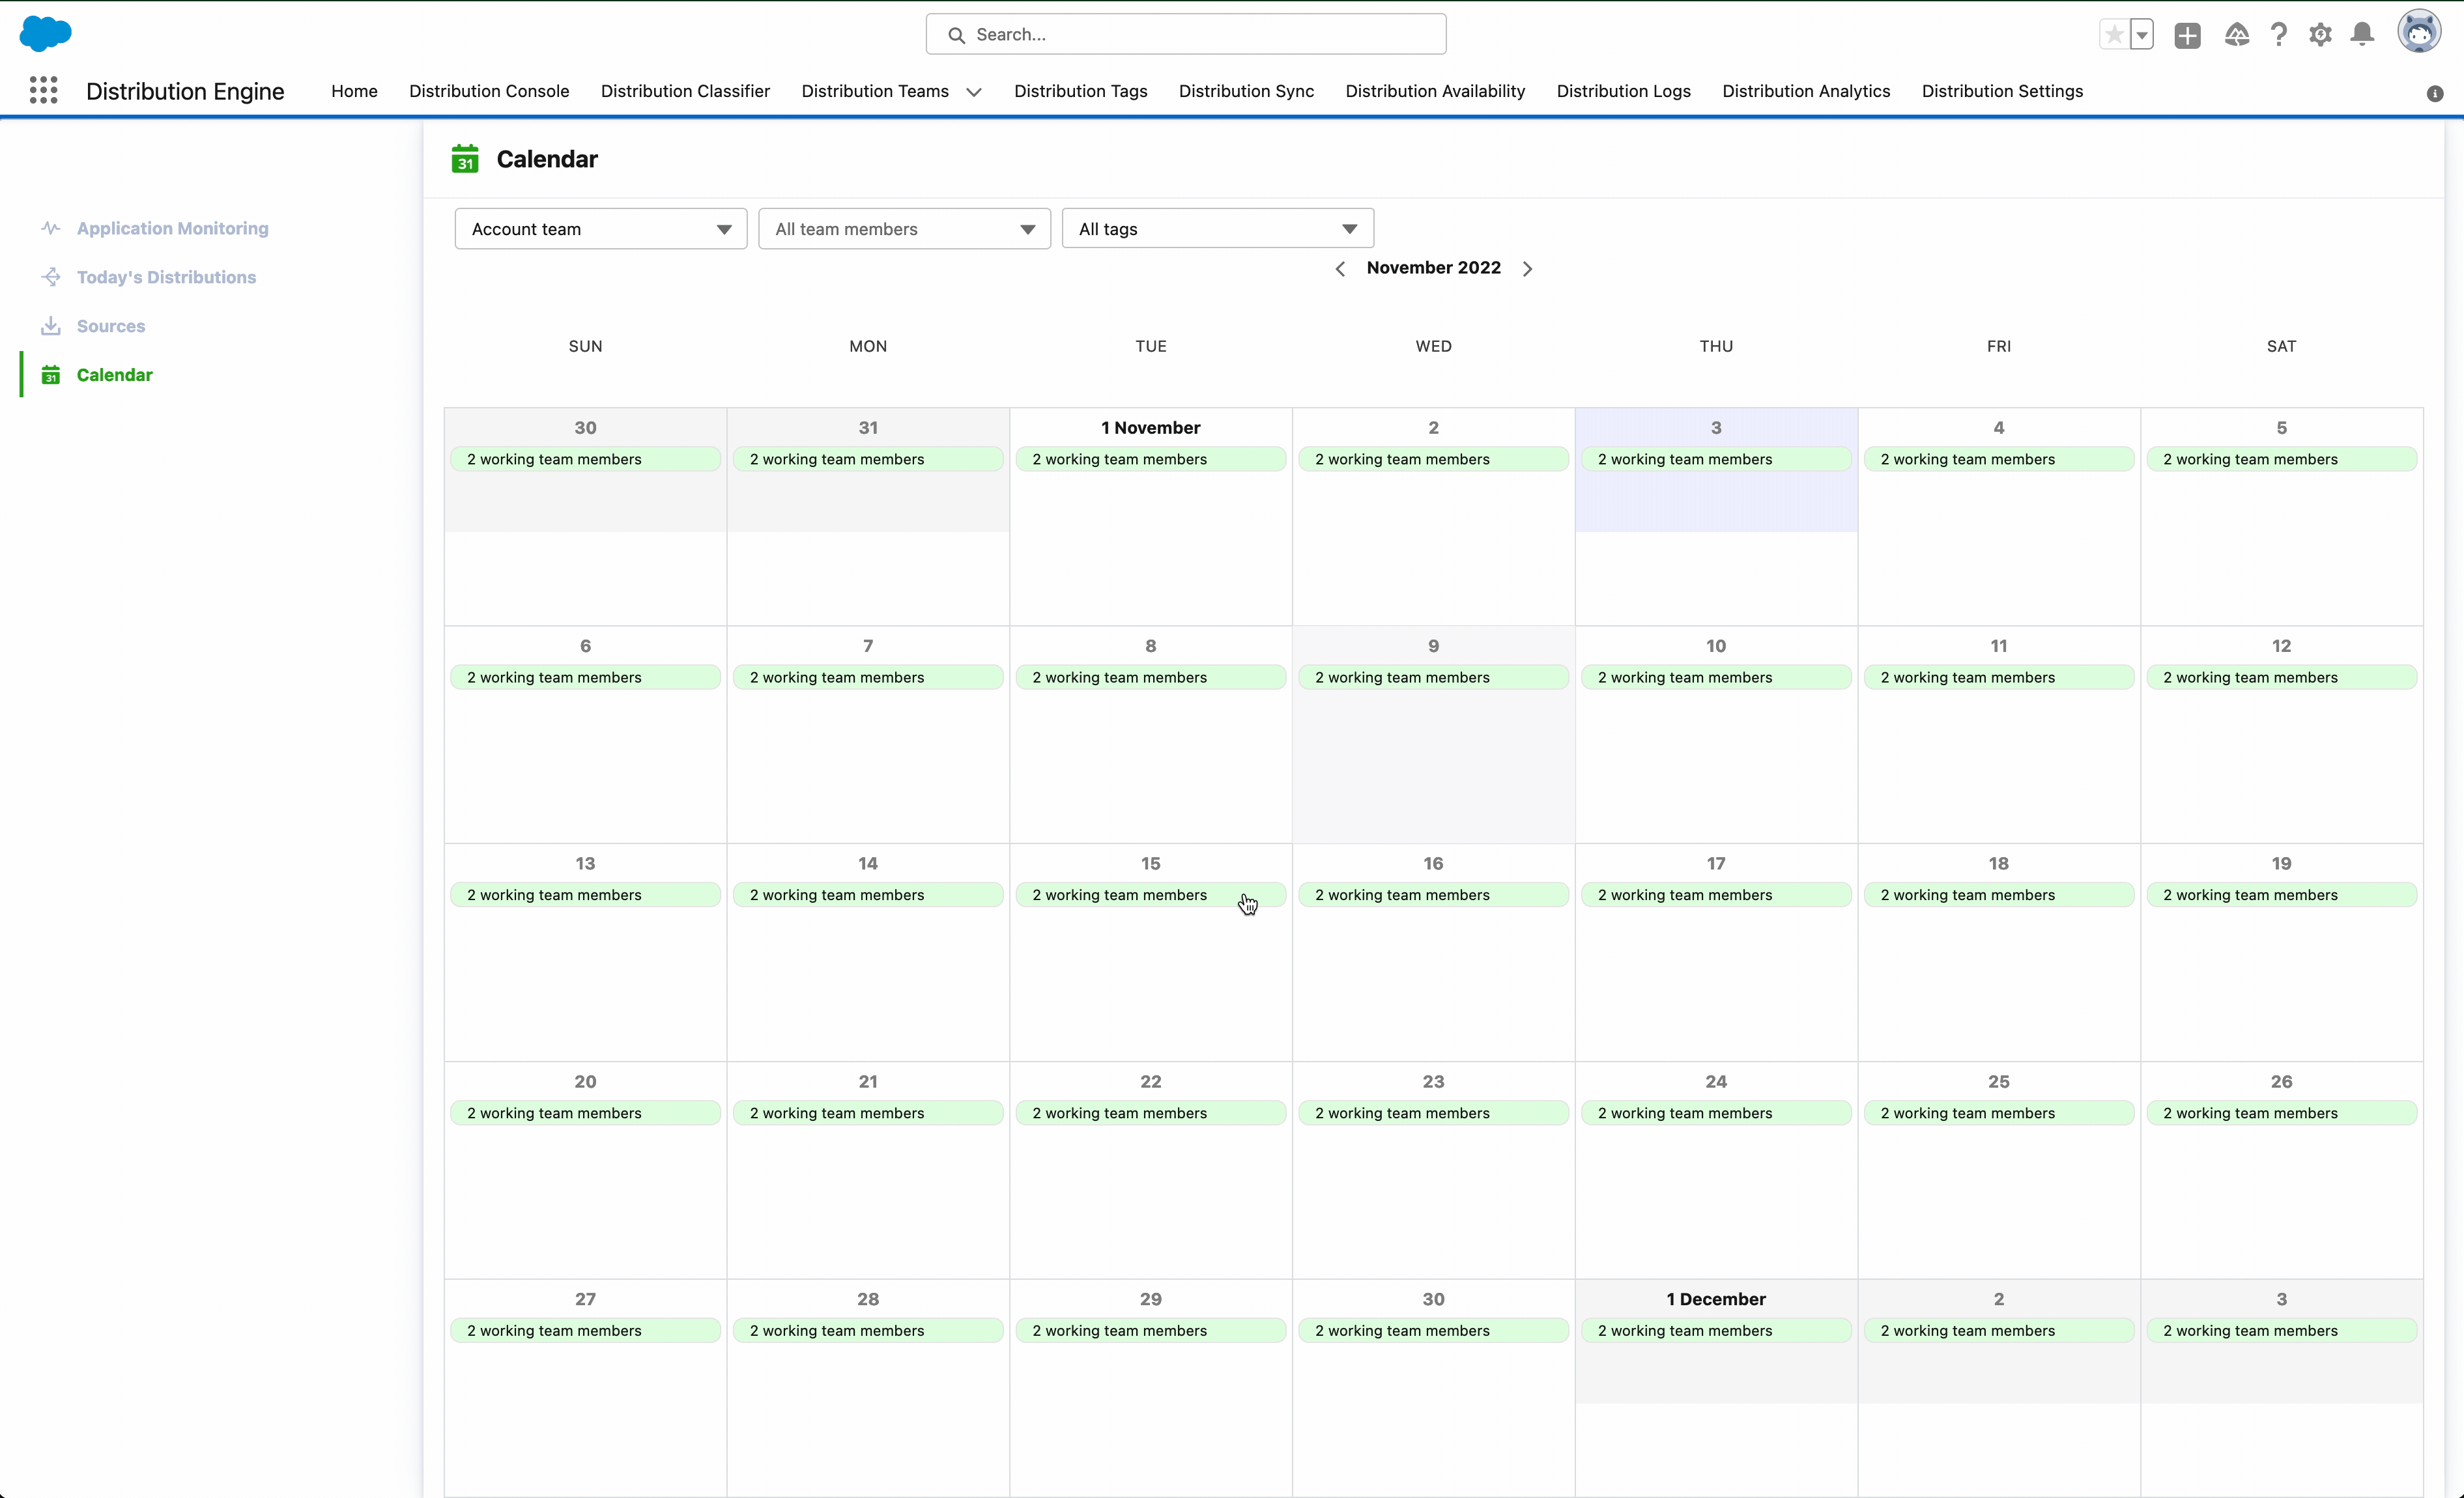Open the Distribution Tags tab

pos(1081,91)
